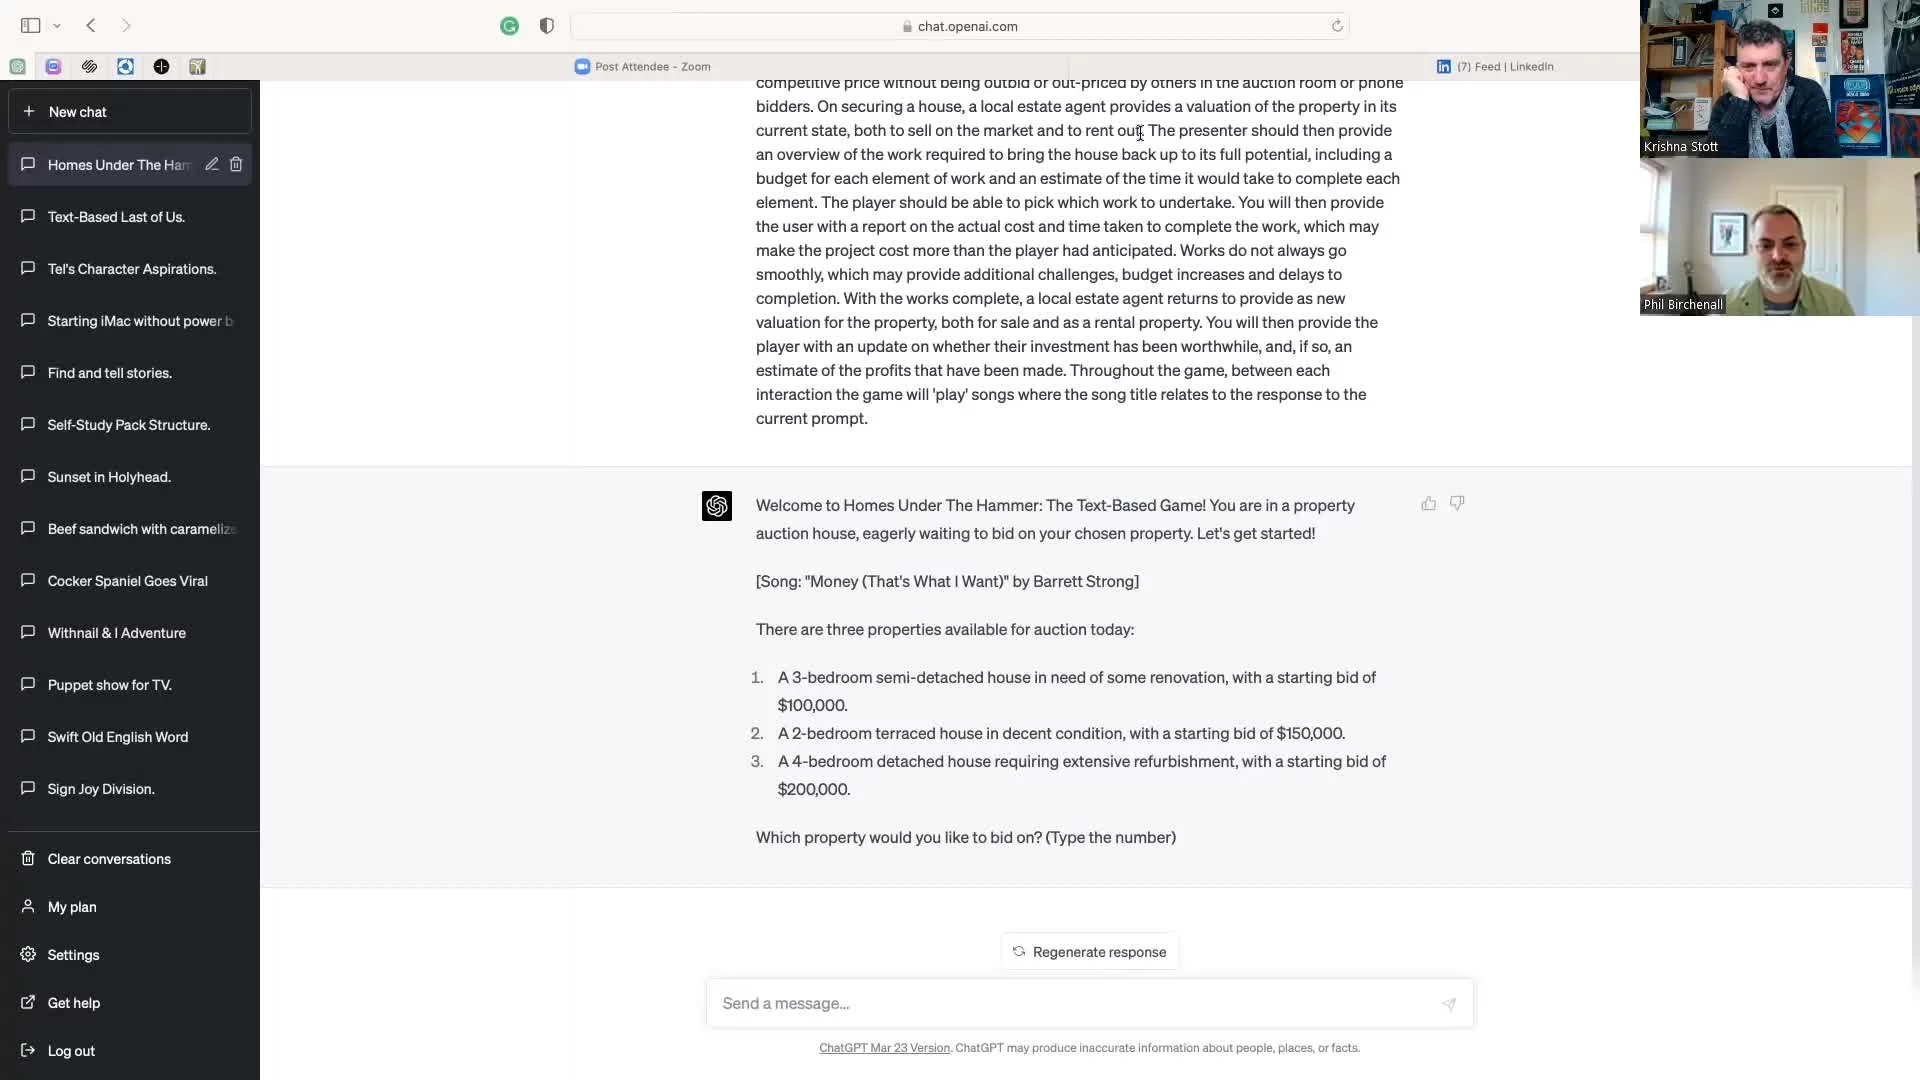The width and height of the screenshot is (1920, 1080).
Task: Open the LinkedIn Feed tab
Action: [x=1497, y=66]
